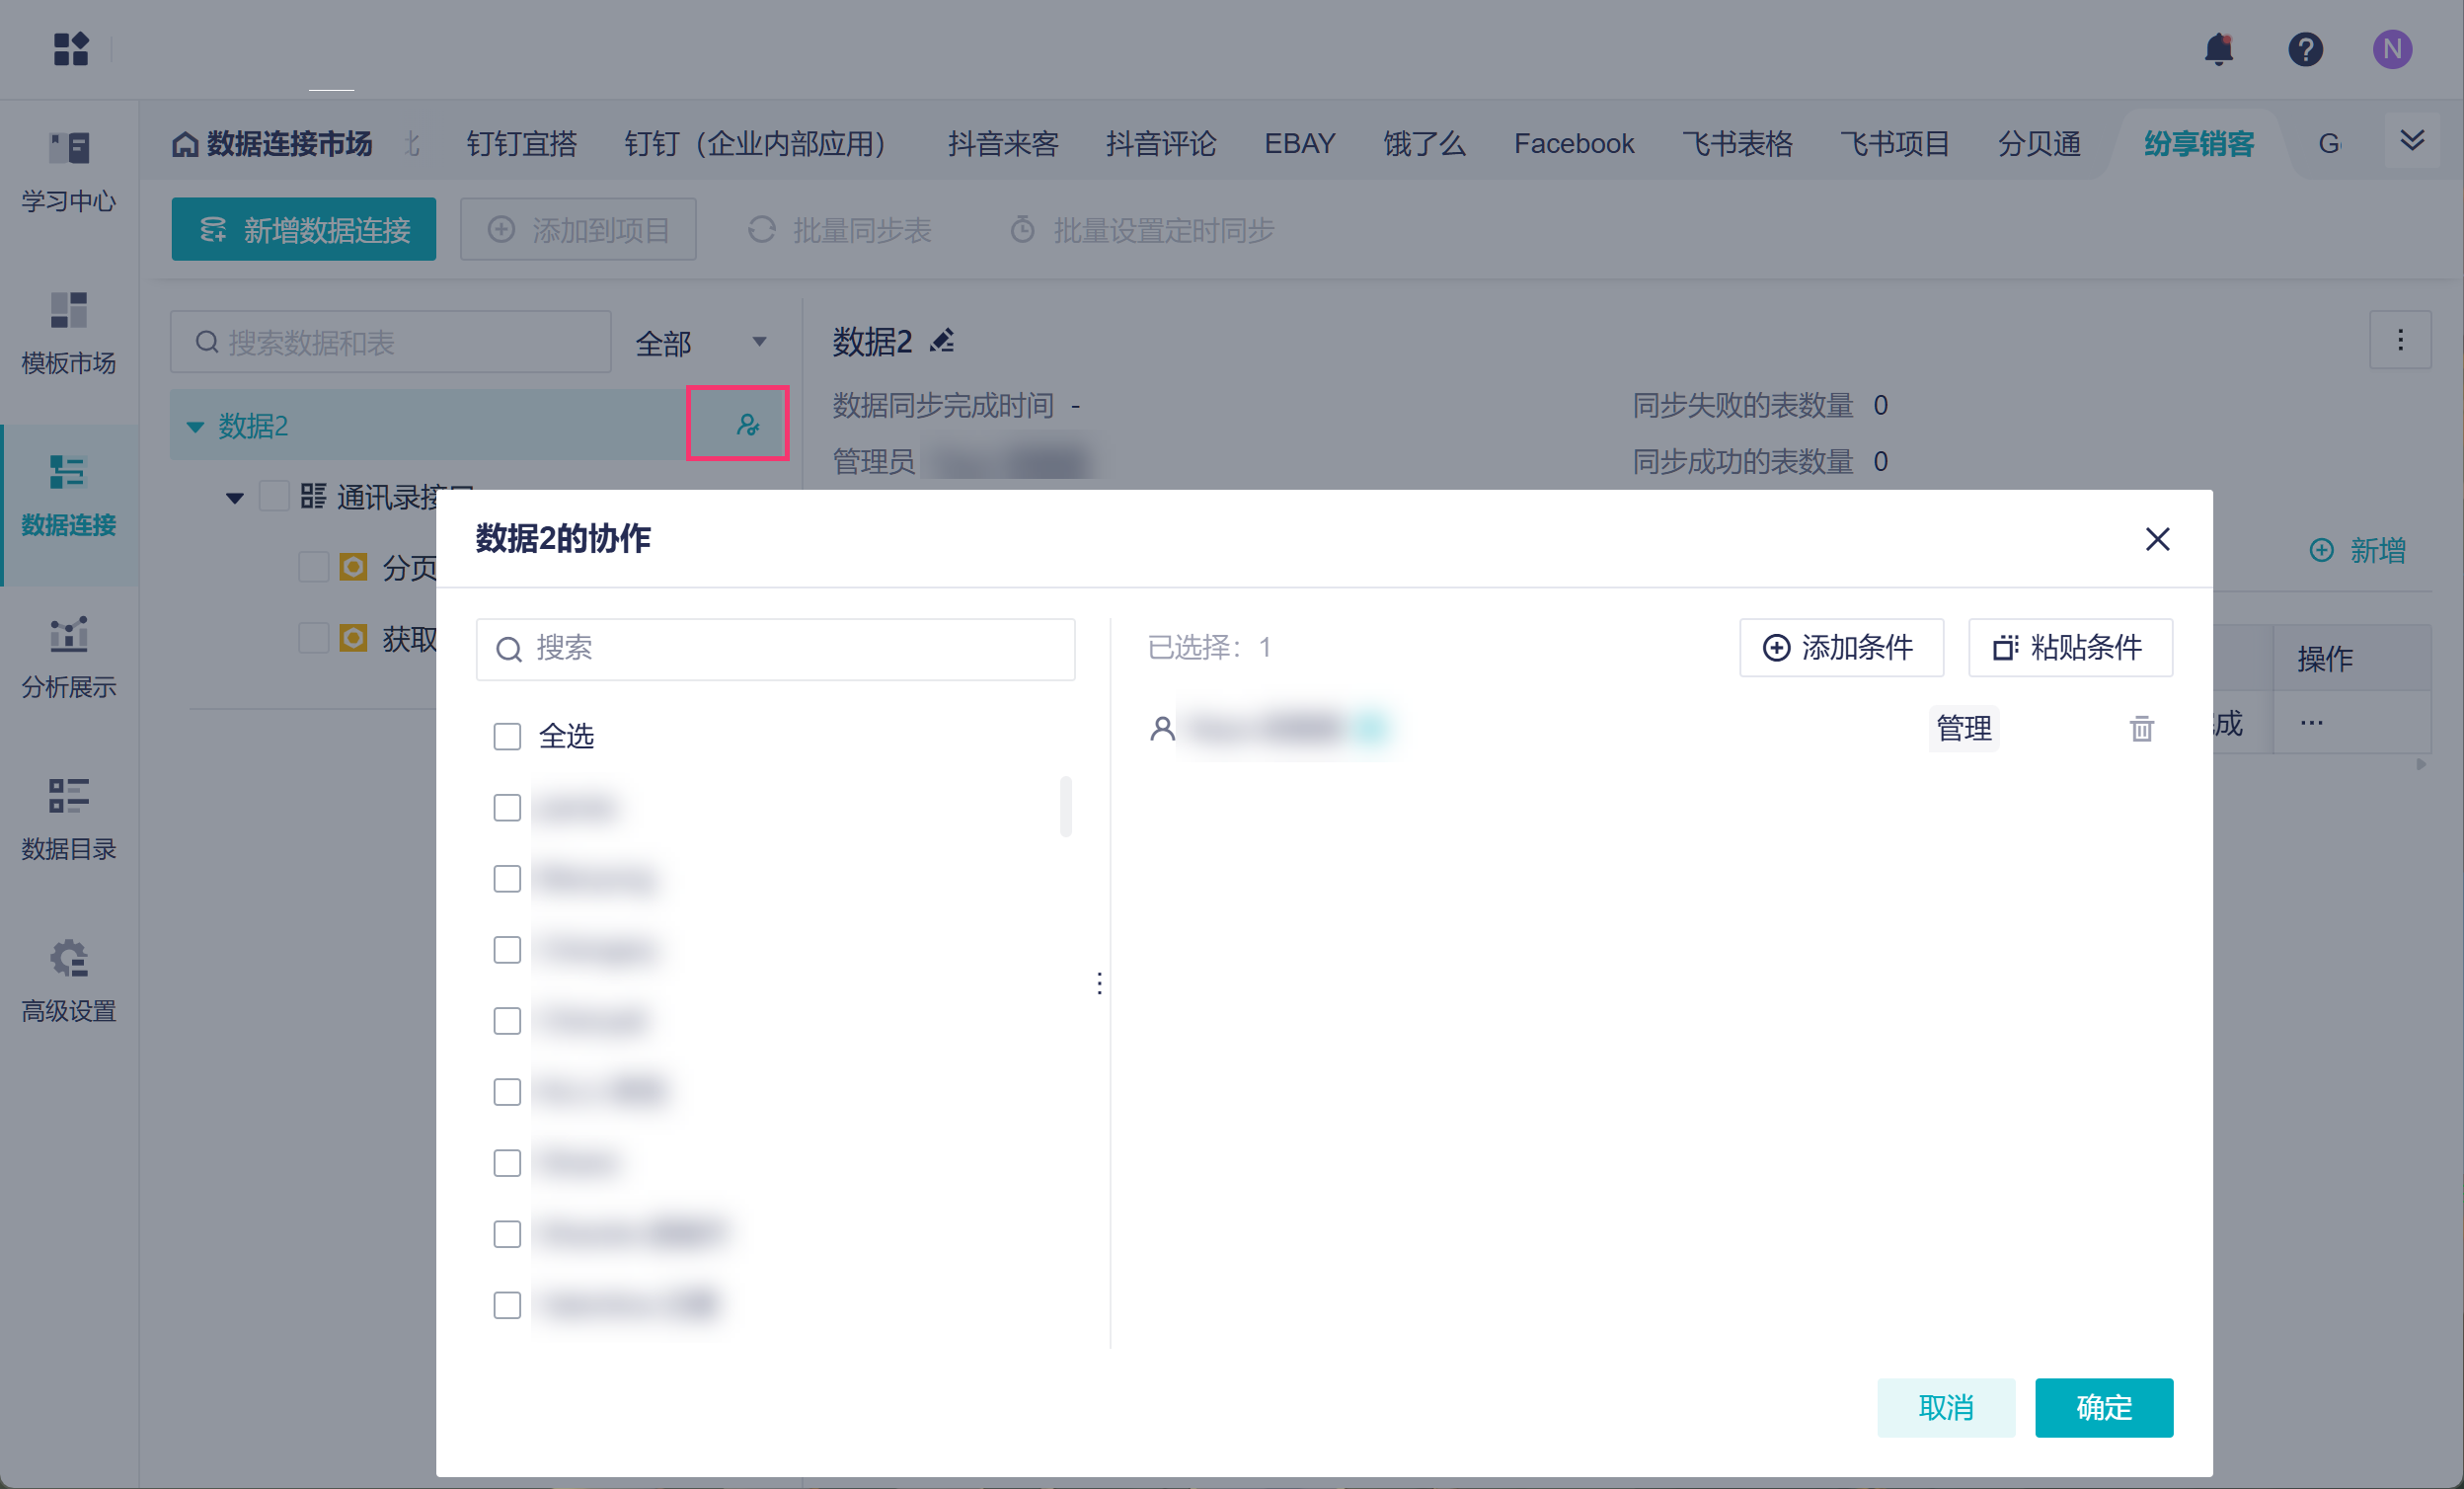Tick the first user checkbox below 全选
The height and width of the screenshot is (1489, 2464).
pos(507,807)
